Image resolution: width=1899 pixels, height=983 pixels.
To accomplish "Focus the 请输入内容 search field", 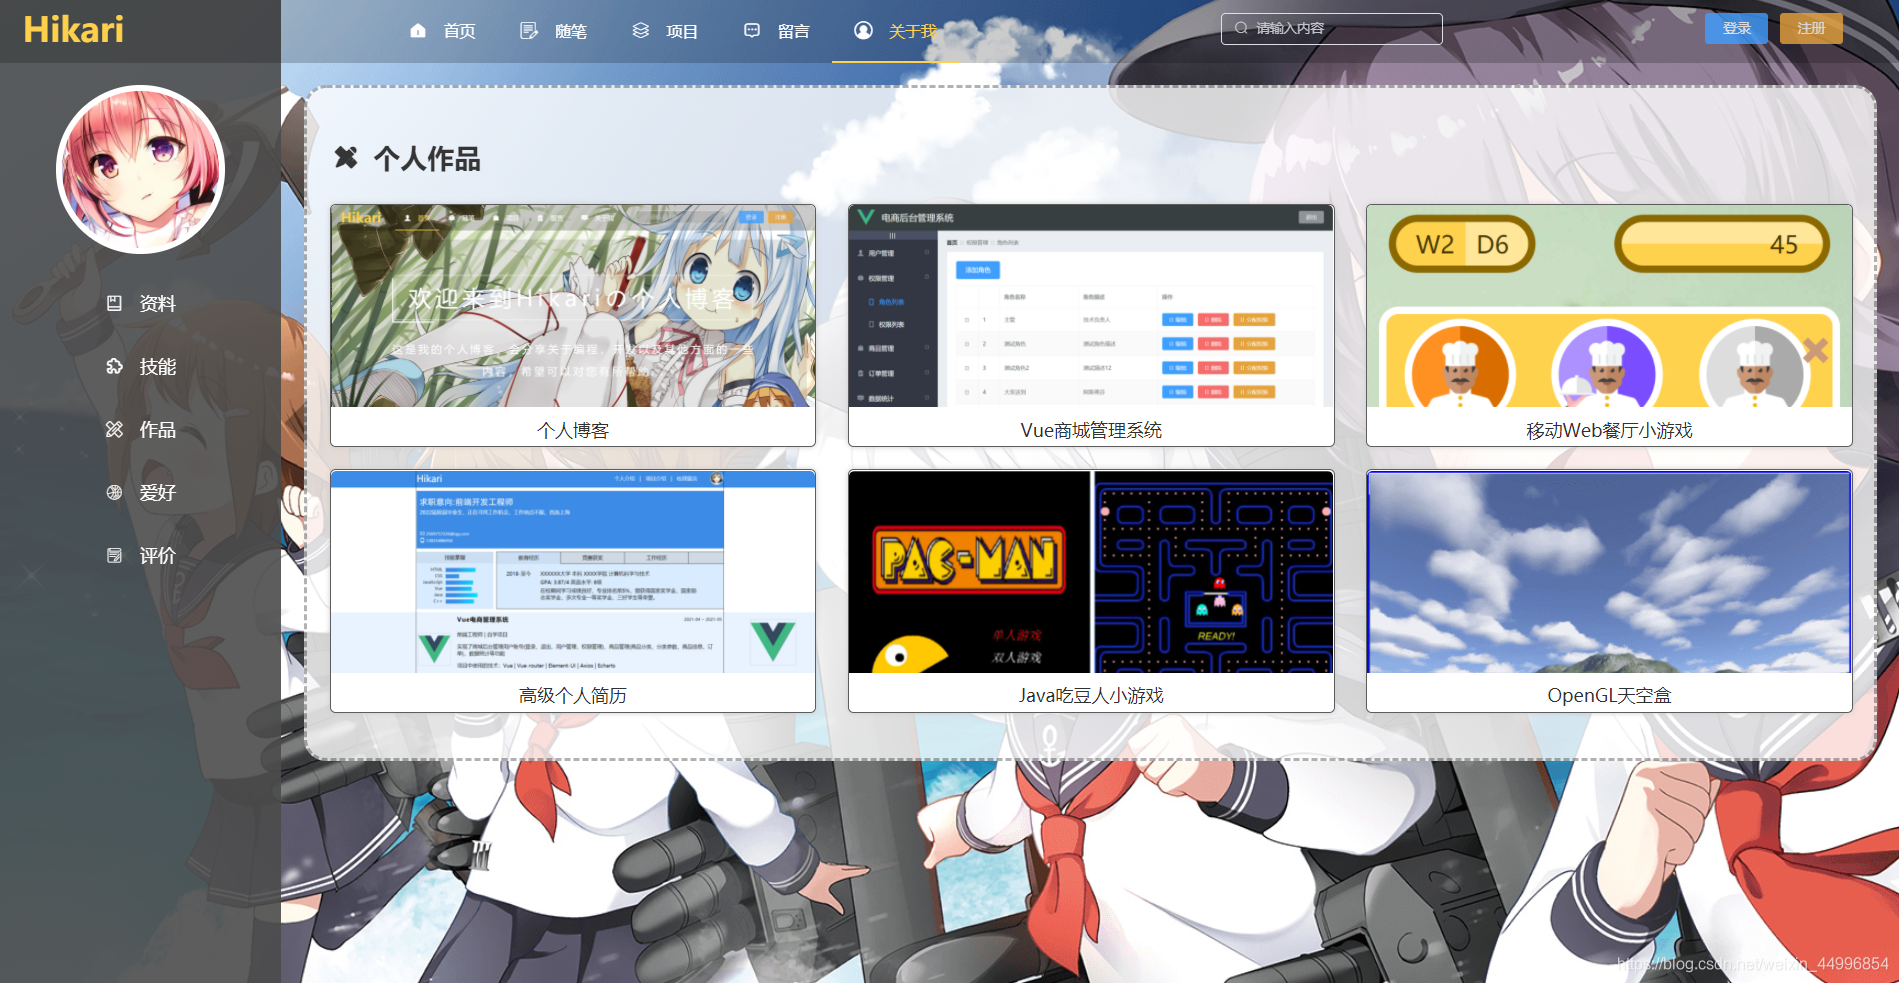I will [x=1331, y=29].
